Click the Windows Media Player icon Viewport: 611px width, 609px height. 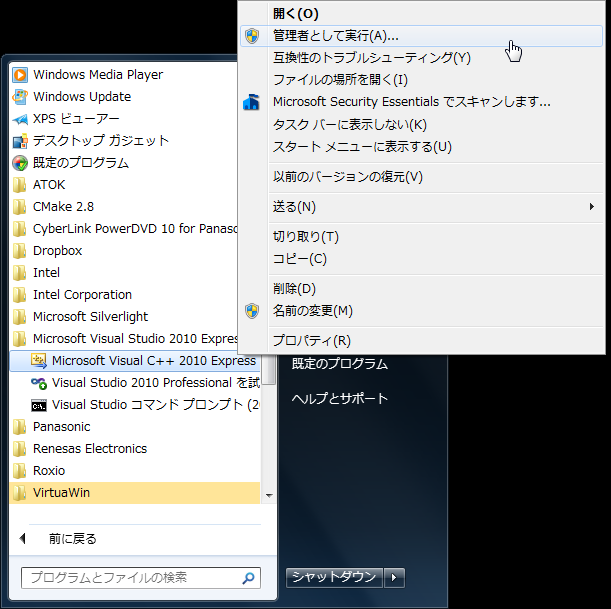20,75
